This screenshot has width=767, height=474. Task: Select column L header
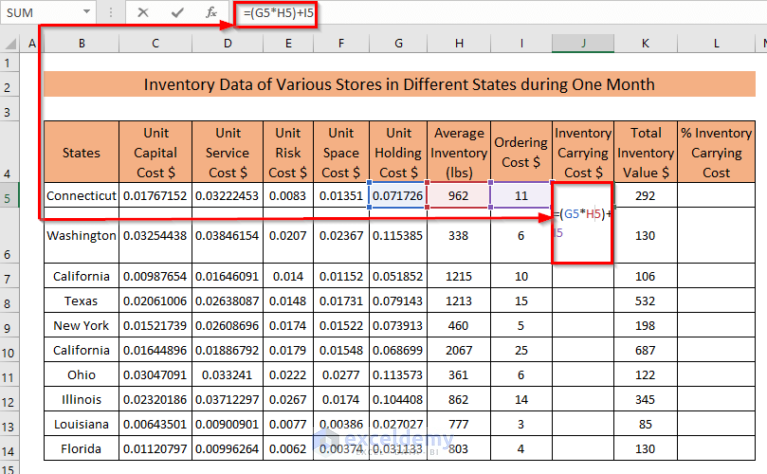[x=716, y=44]
